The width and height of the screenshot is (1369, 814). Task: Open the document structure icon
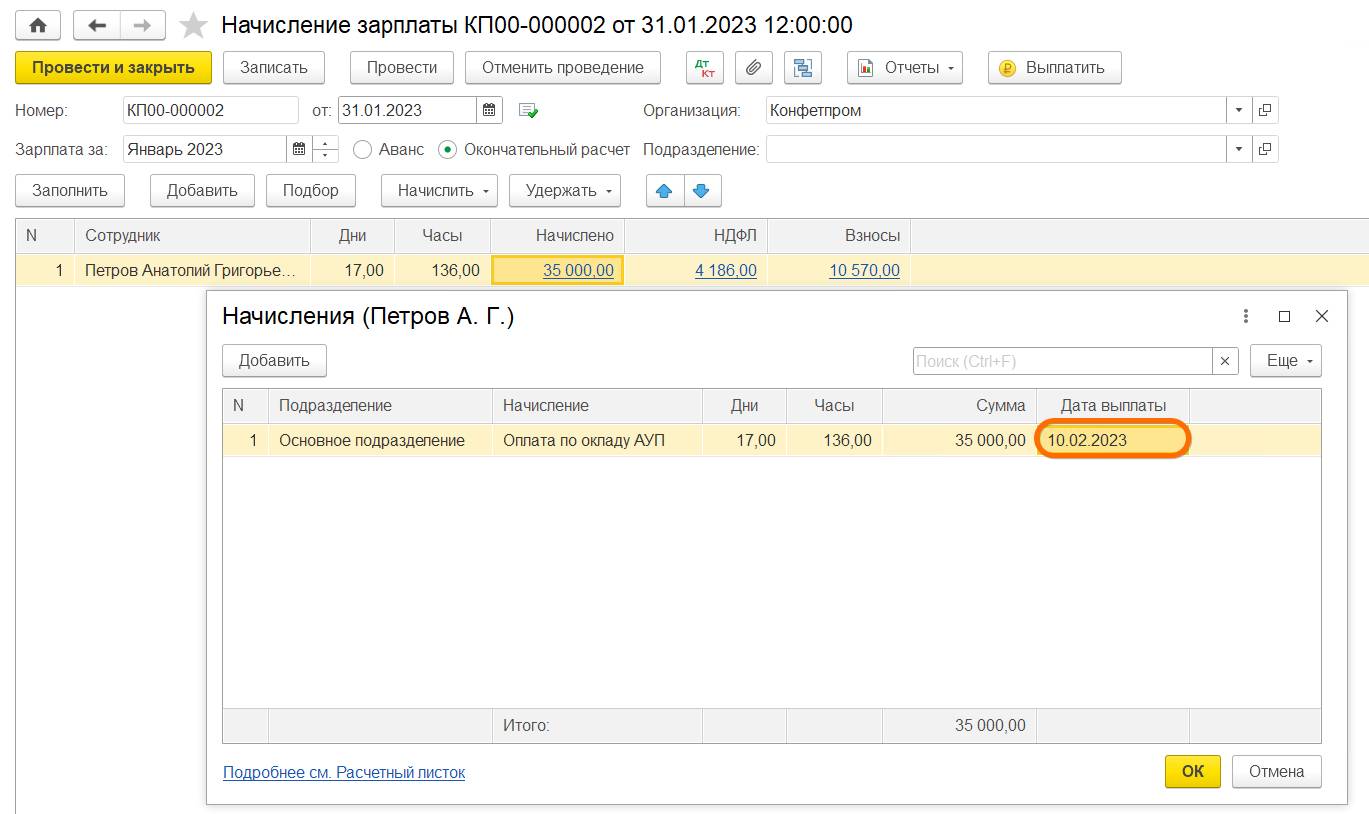(802, 68)
